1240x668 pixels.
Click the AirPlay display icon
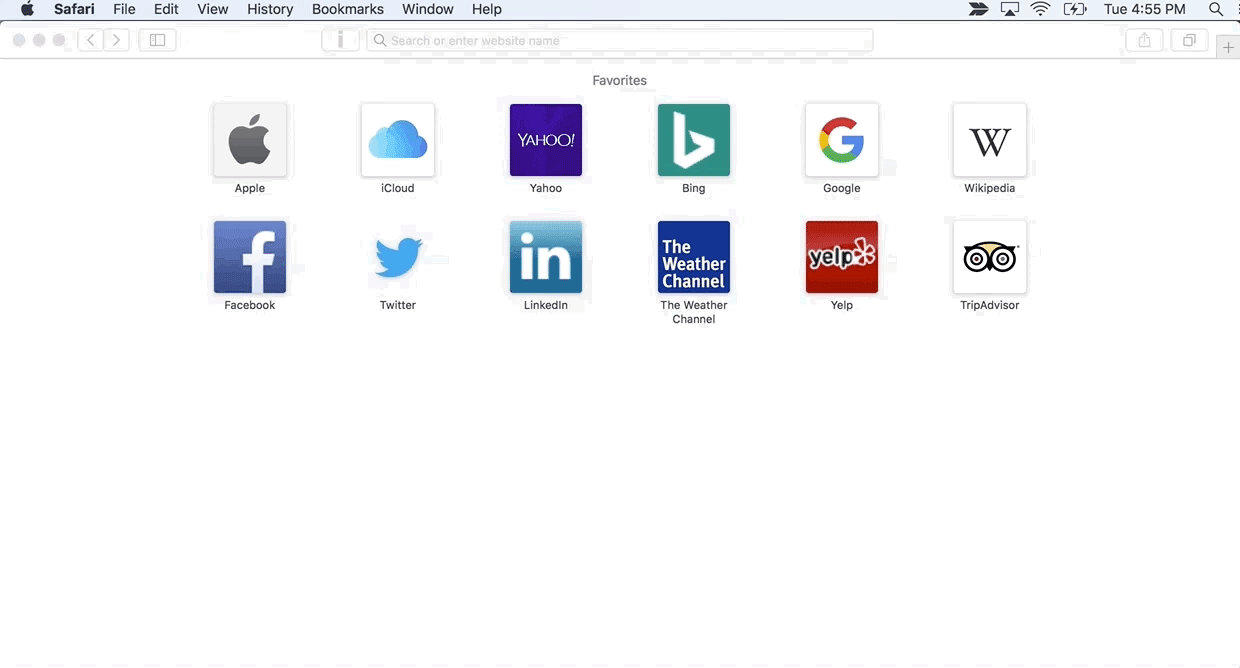pyautogui.click(x=1010, y=9)
